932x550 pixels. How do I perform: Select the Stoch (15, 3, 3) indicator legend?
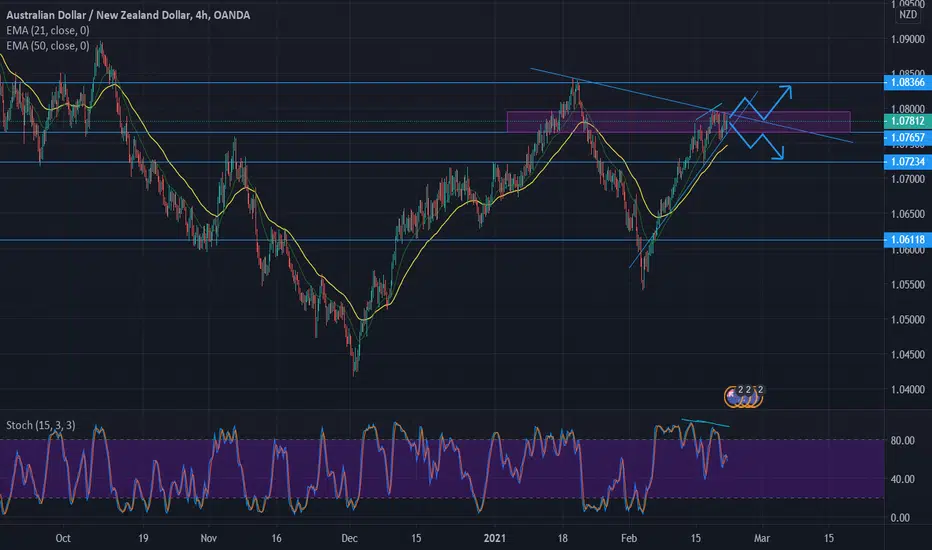(40, 425)
